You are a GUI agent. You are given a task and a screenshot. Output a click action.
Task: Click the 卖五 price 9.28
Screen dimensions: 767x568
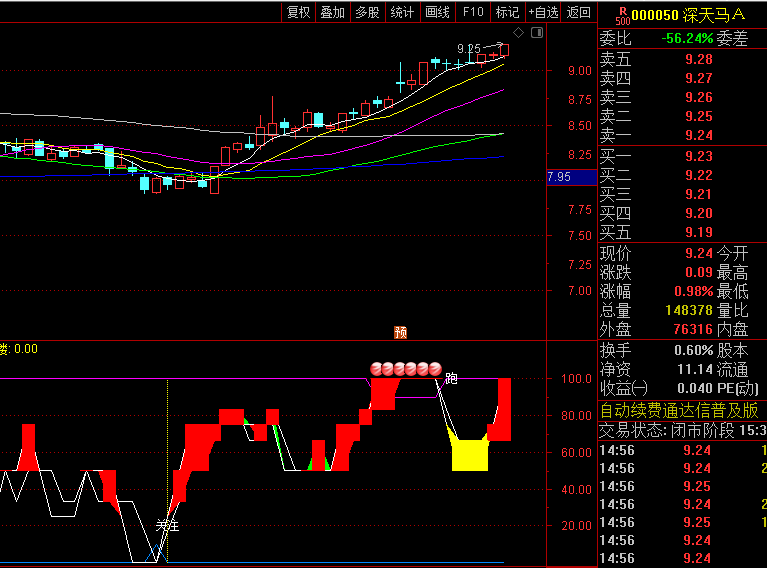(699, 59)
